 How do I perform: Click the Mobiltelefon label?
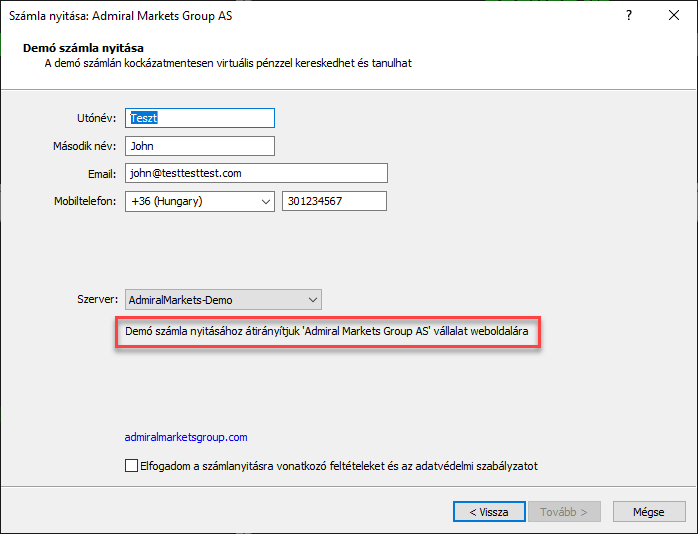(x=85, y=201)
